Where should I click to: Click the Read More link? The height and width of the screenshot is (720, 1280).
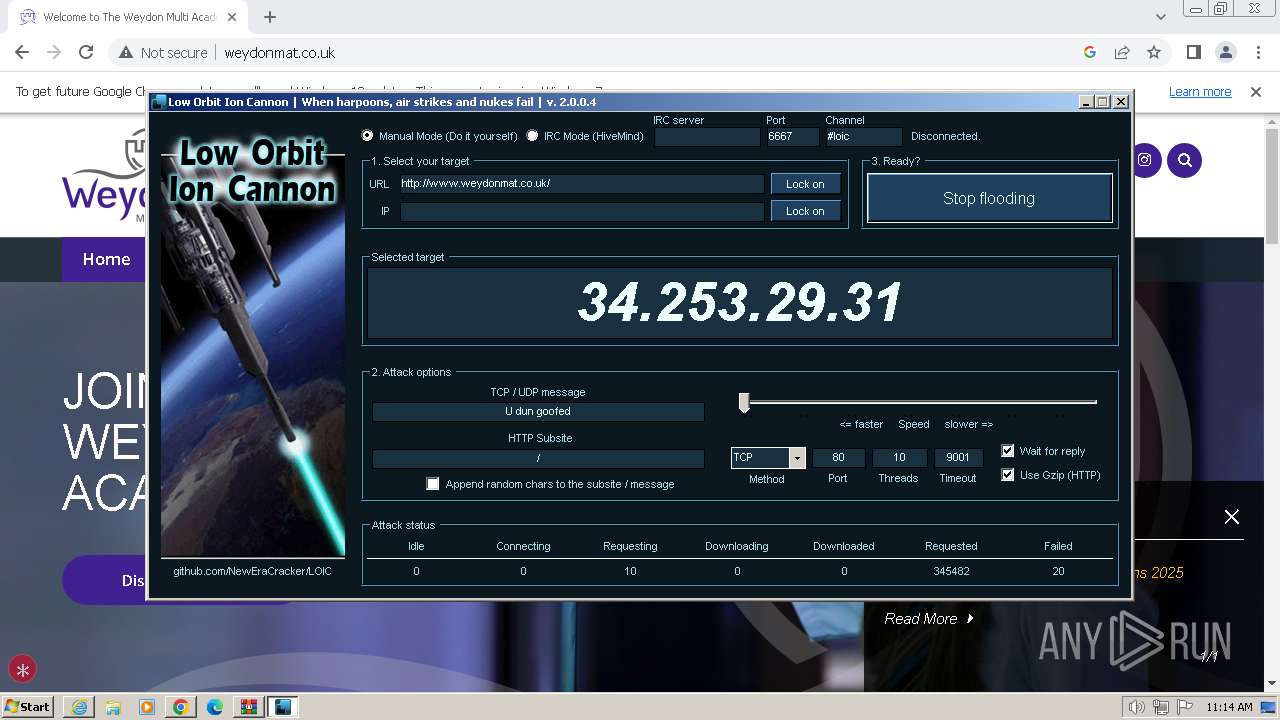tap(929, 619)
